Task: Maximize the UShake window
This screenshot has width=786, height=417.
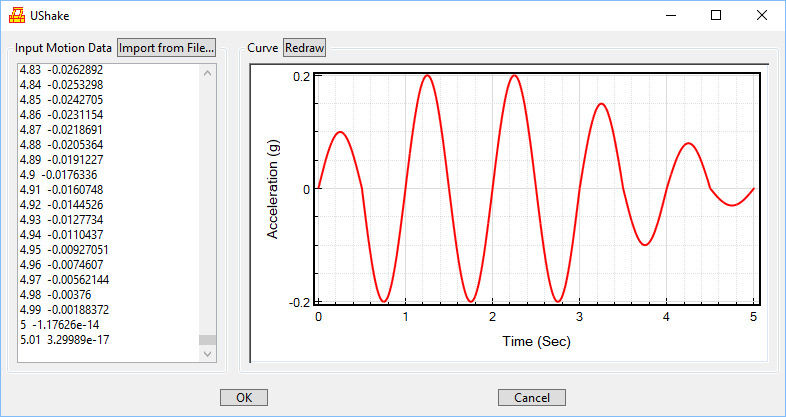Action: tap(716, 16)
